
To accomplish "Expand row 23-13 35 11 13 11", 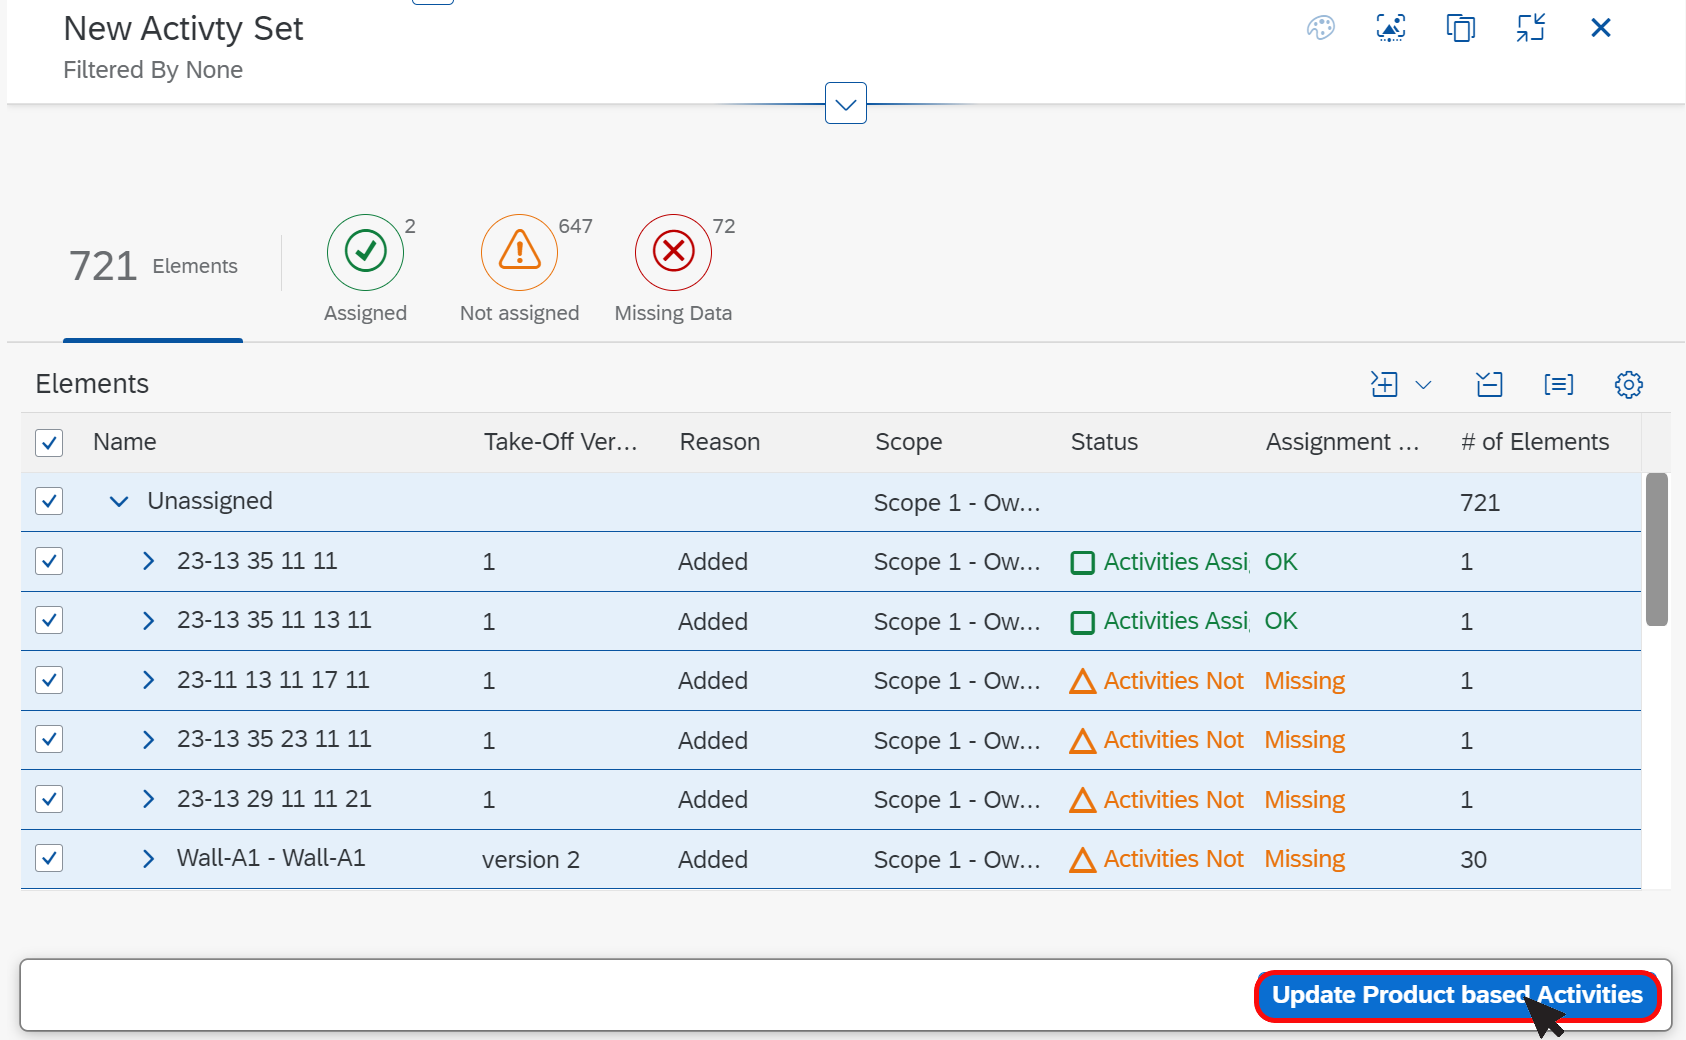I will 148,620.
